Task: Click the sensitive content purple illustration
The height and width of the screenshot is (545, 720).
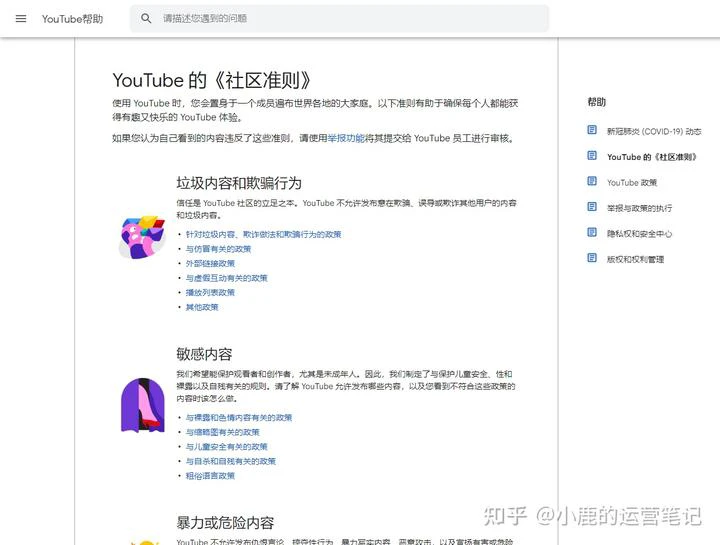Action: click(143, 405)
